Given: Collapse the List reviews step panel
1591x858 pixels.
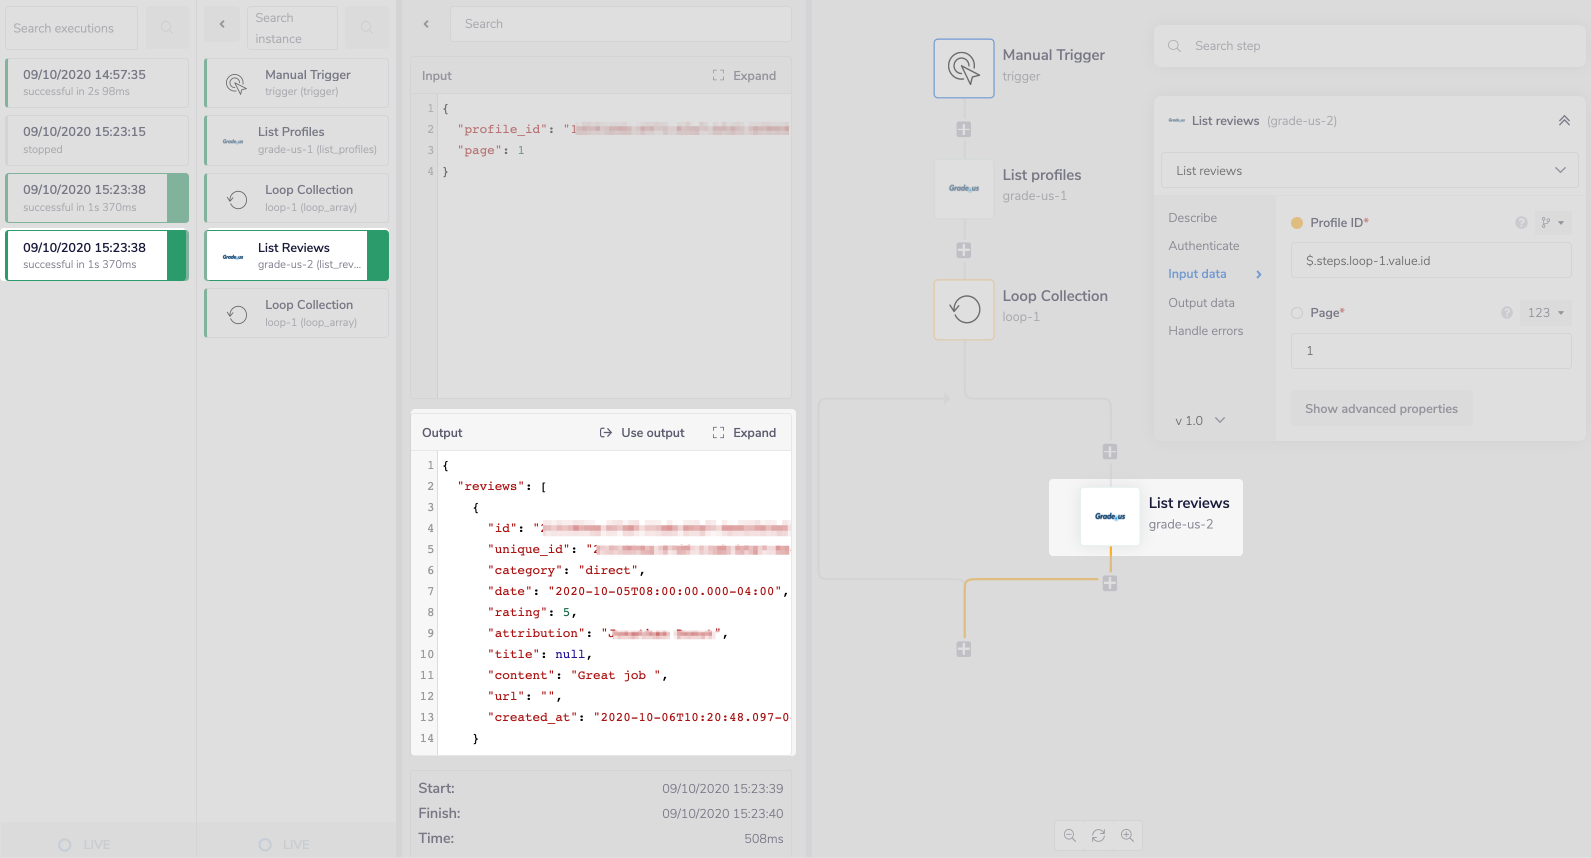Looking at the screenshot, I should pos(1564,121).
